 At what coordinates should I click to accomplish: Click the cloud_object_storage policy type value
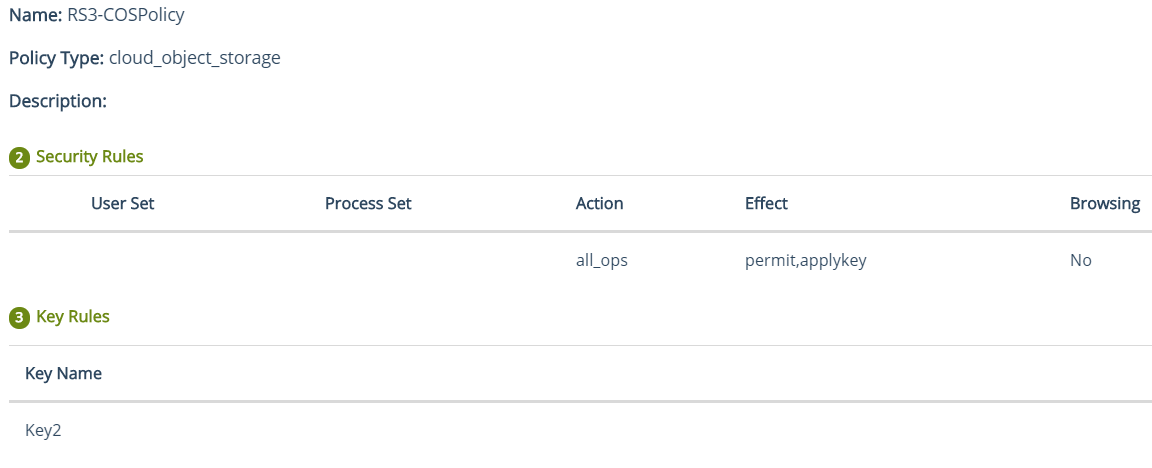[194, 58]
